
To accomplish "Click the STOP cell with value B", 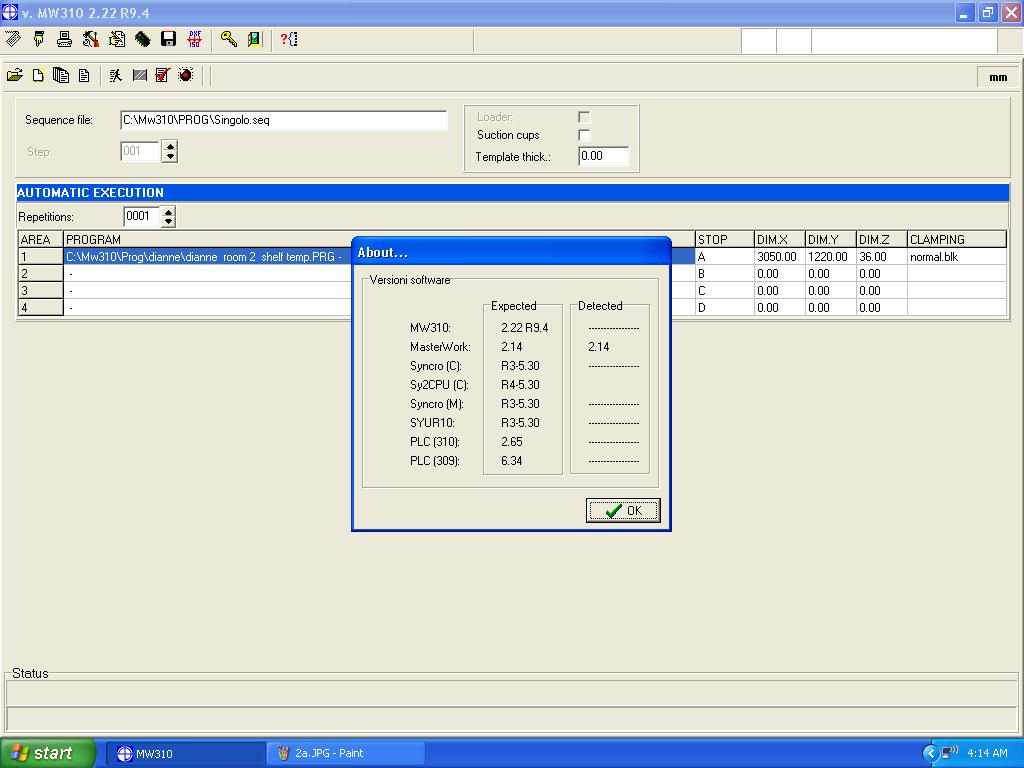I will pyautogui.click(x=724, y=274).
